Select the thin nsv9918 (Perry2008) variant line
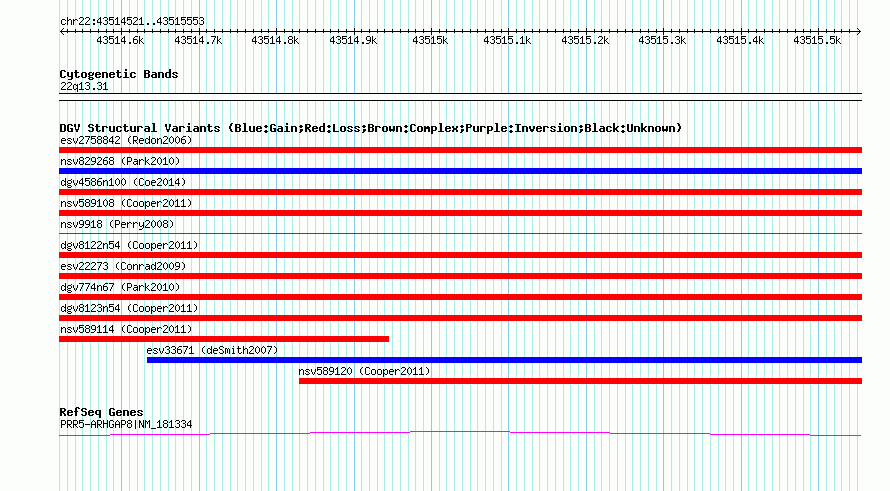The height and width of the screenshot is (491, 890). pyautogui.click(x=460, y=233)
